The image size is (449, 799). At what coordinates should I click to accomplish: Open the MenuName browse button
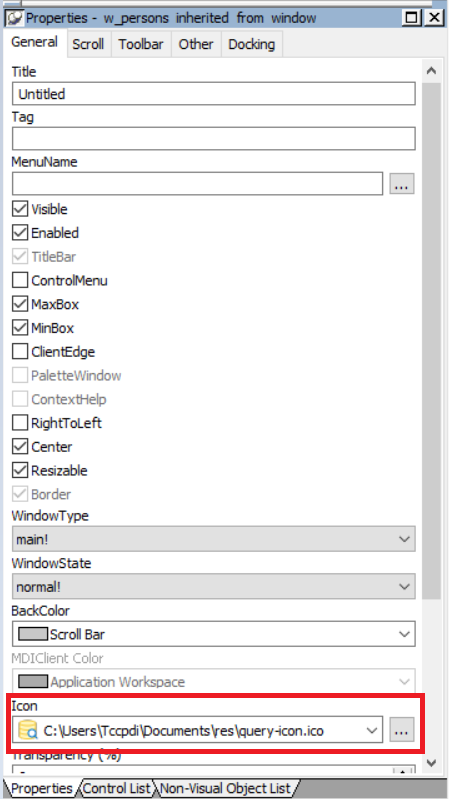pos(402,183)
